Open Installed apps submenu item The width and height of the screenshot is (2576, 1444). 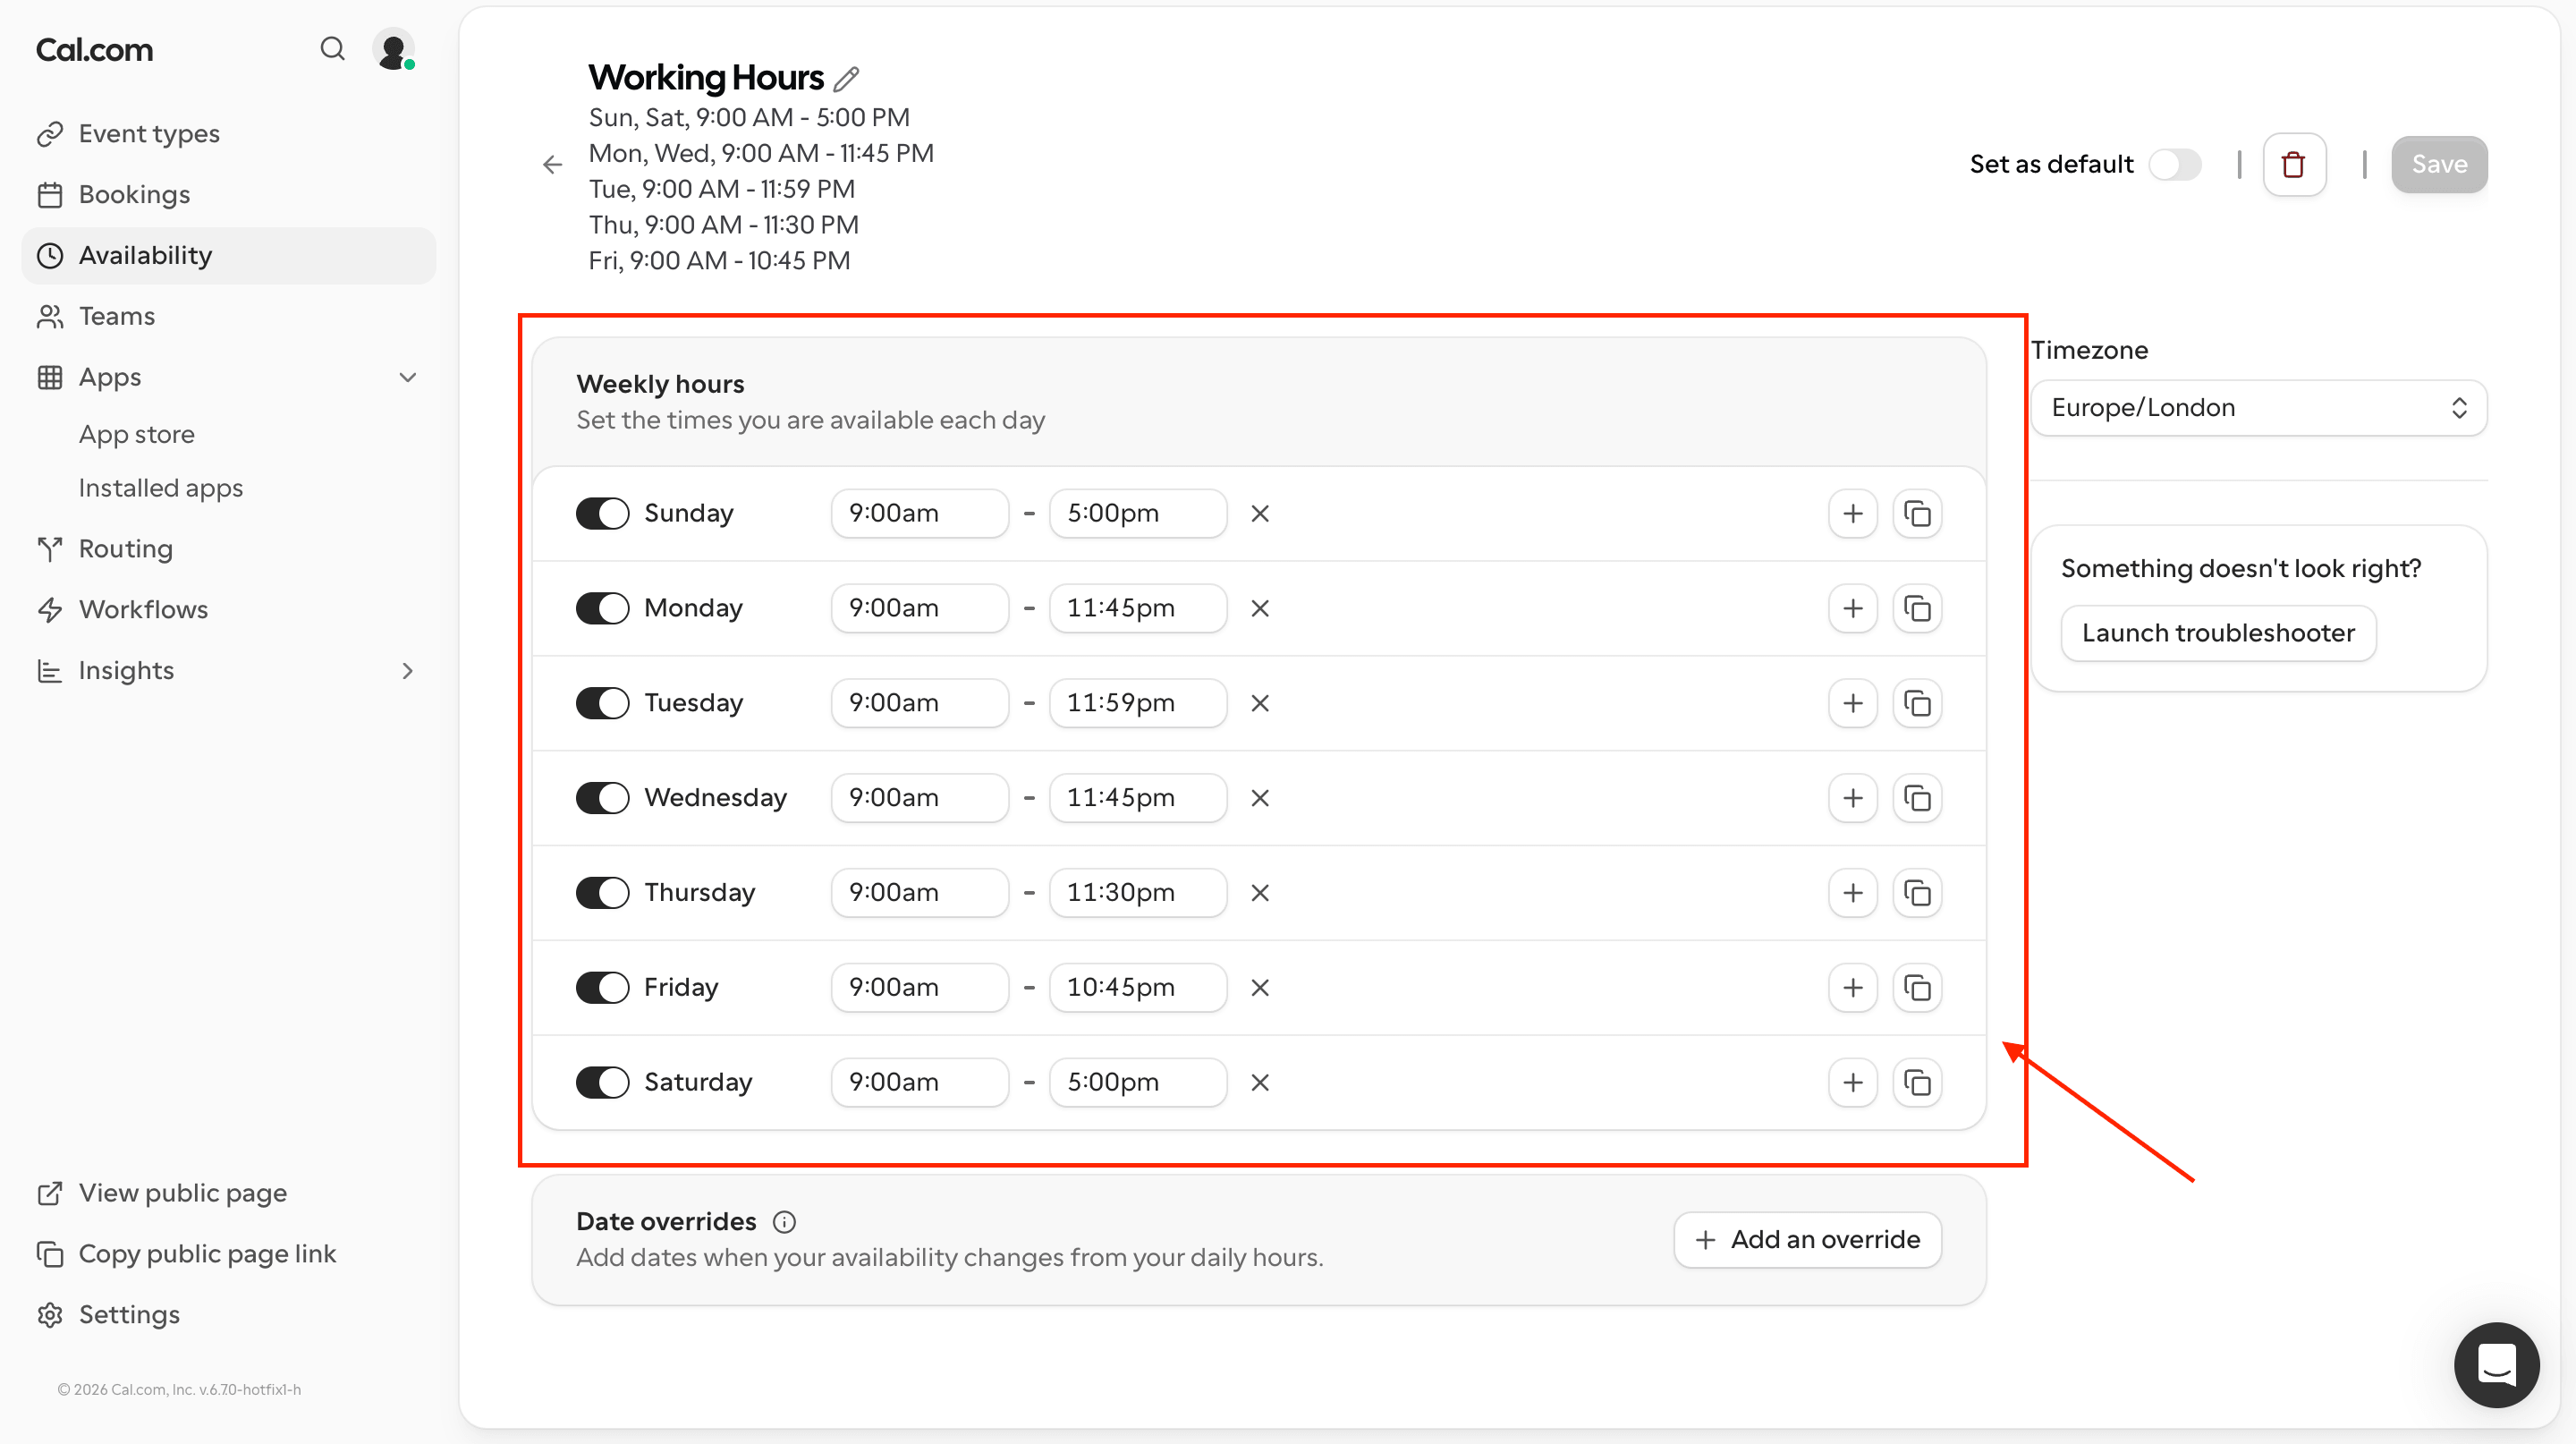pyautogui.click(x=160, y=488)
